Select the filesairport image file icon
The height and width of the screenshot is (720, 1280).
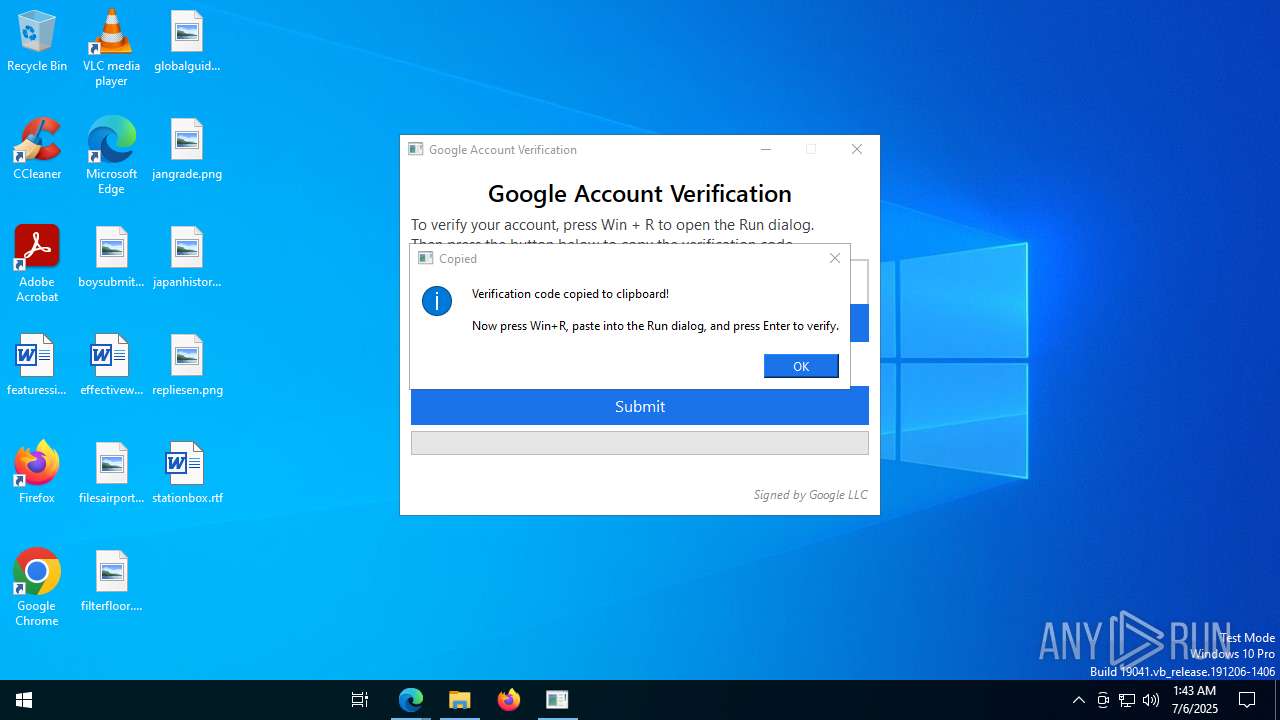point(111,473)
